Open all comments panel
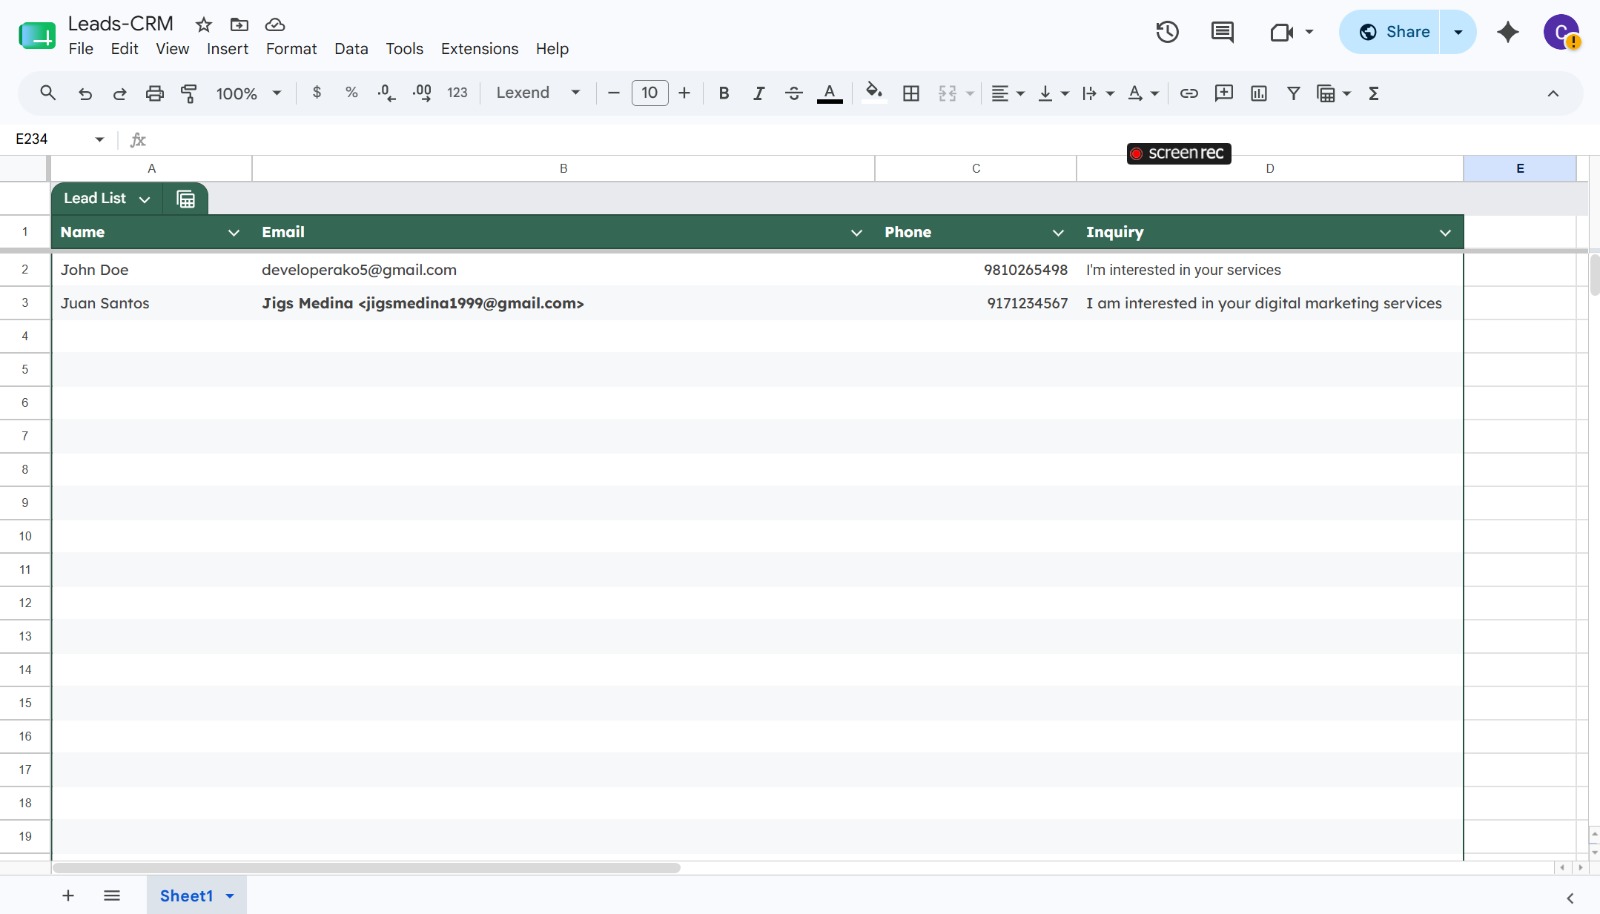Viewport: 1600px width, 914px height. (x=1222, y=32)
